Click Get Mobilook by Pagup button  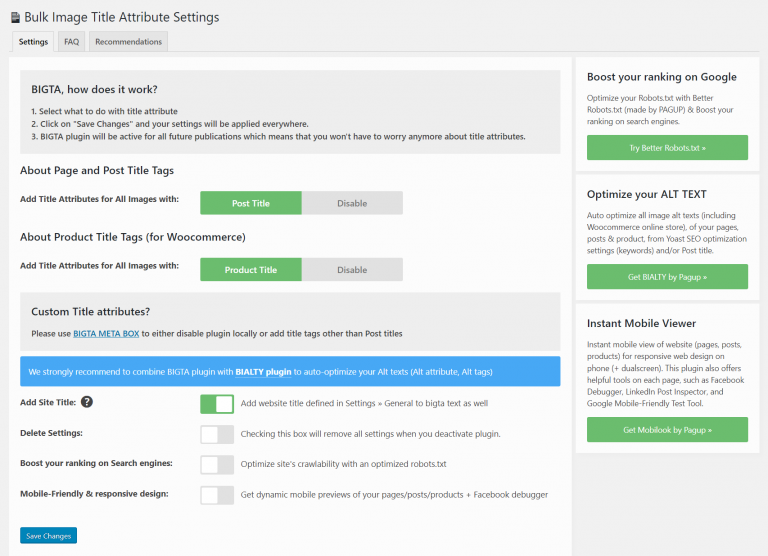(667, 430)
